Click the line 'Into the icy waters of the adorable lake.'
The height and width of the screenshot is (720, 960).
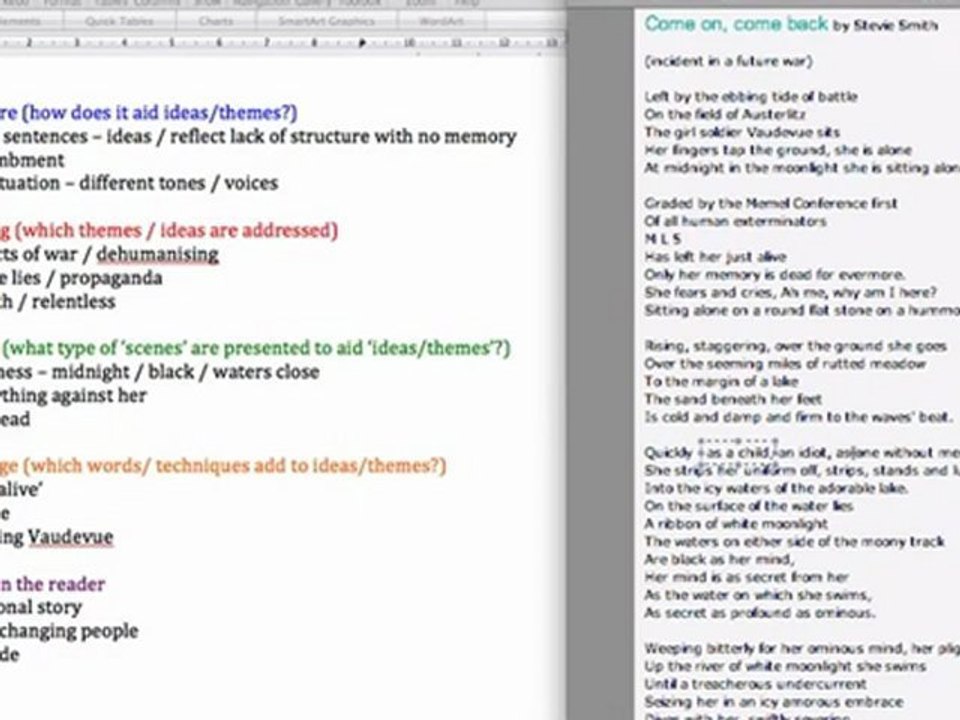[x=776, y=489]
